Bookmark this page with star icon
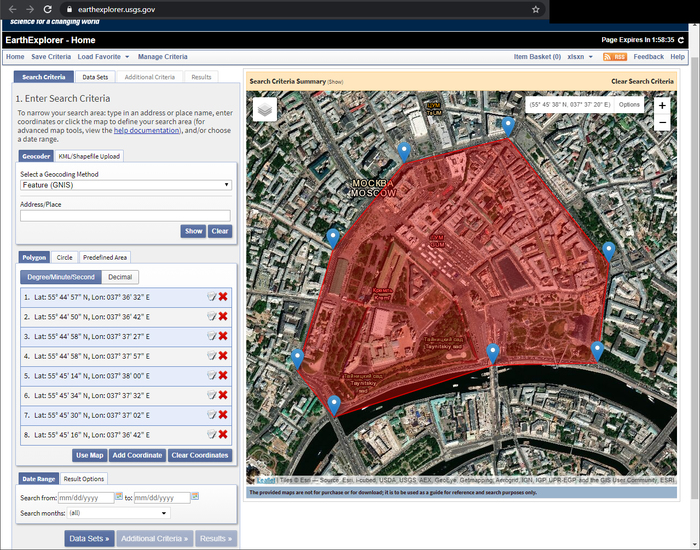The width and height of the screenshot is (700, 550). point(536,9)
